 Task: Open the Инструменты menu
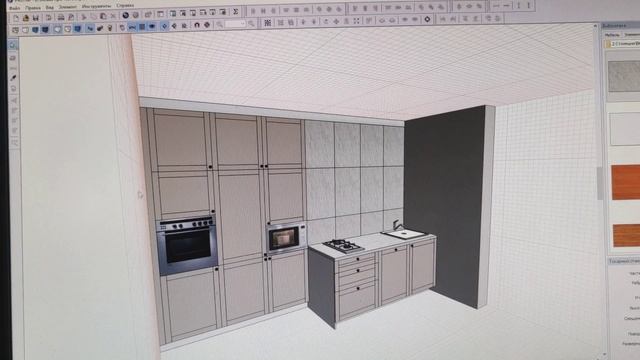coord(96,7)
